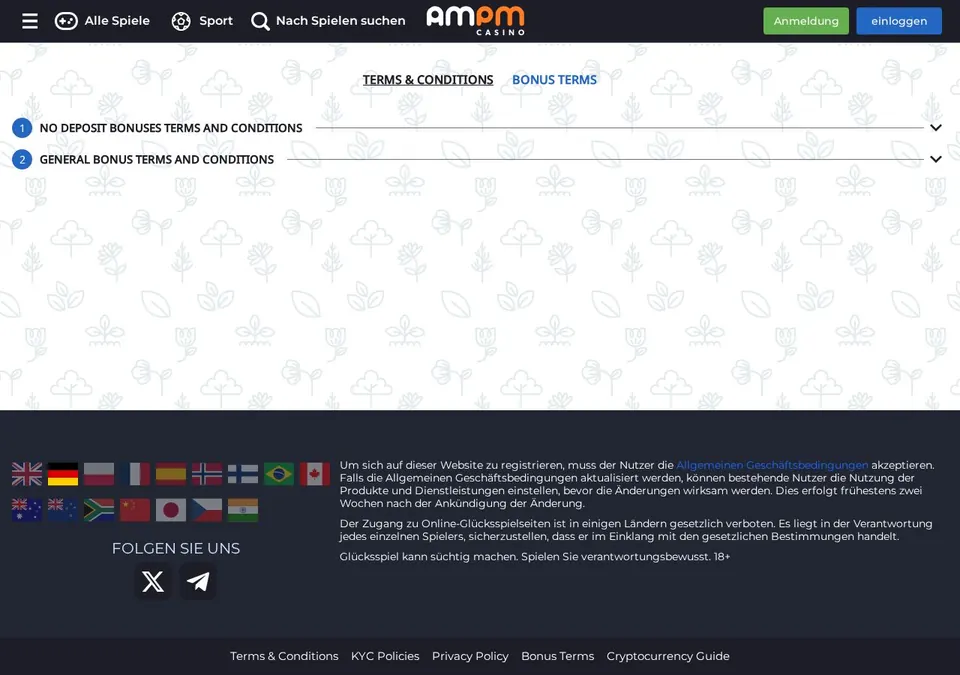Select the Czech flag

coord(207,510)
